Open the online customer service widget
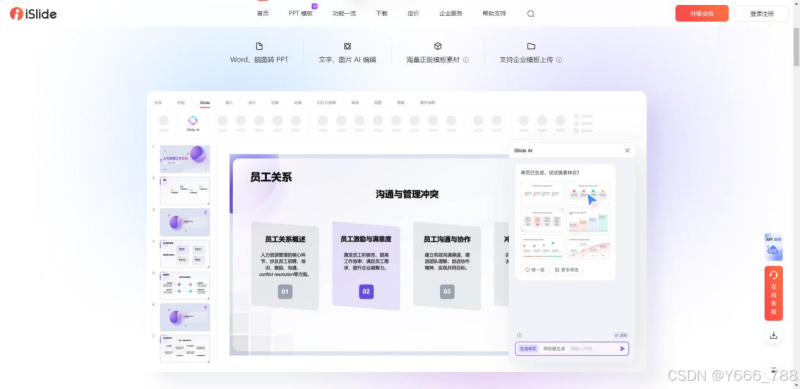The image size is (800, 389). click(x=773, y=293)
